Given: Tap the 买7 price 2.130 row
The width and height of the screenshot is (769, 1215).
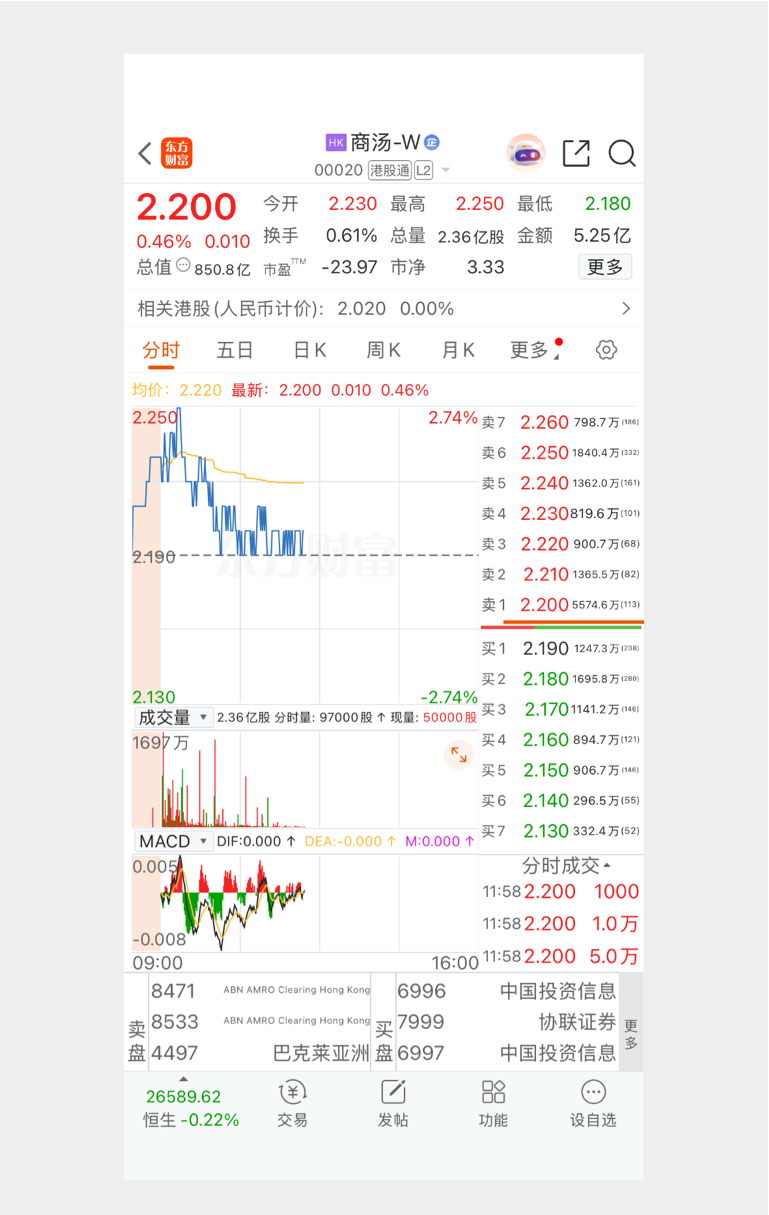Looking at the screenshot, I should [561, 831].
